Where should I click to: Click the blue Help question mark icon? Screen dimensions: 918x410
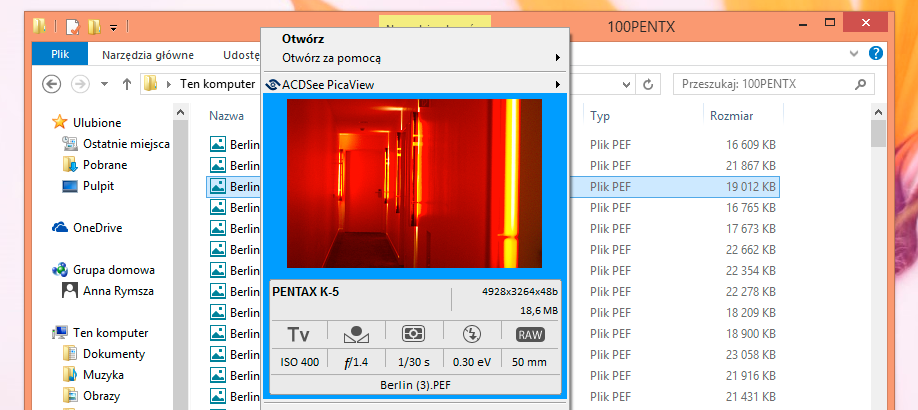pos(875,54)
